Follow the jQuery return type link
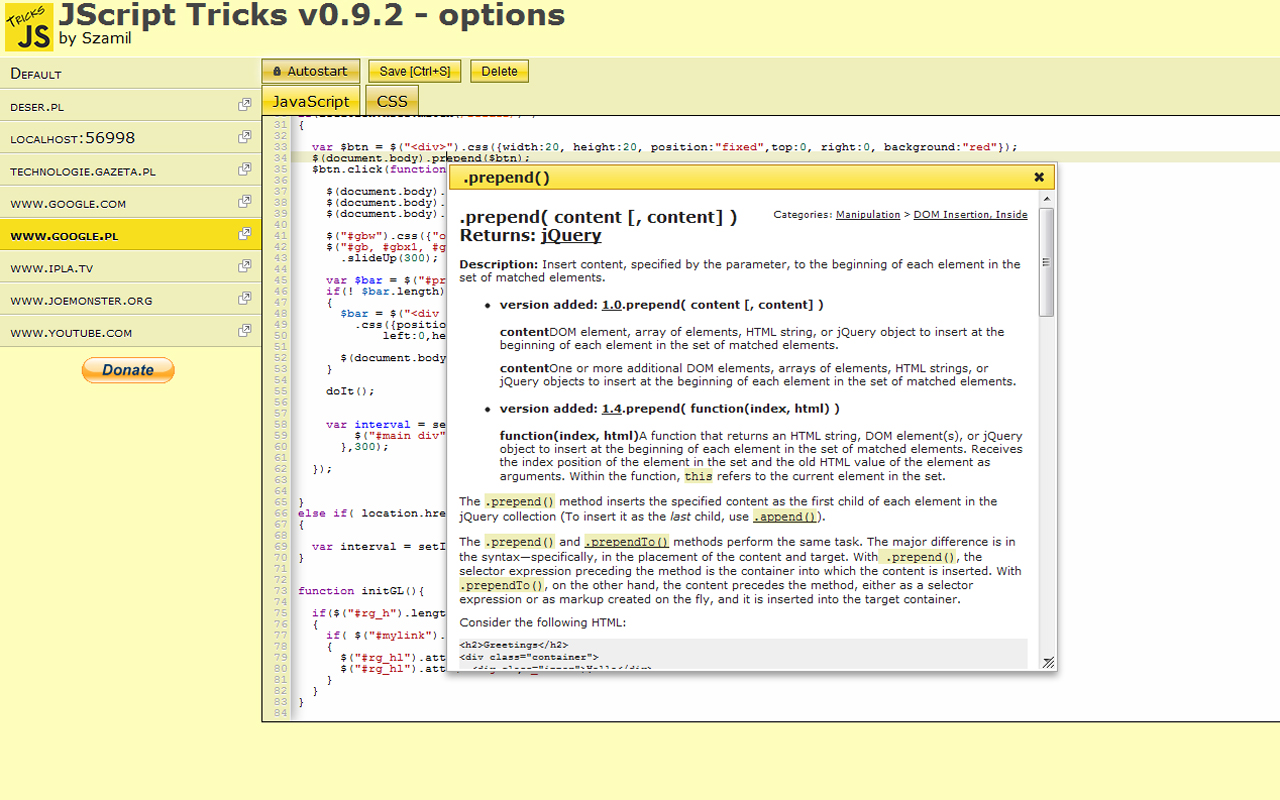This screenshot has height=800, width=1280. (571, 236)
